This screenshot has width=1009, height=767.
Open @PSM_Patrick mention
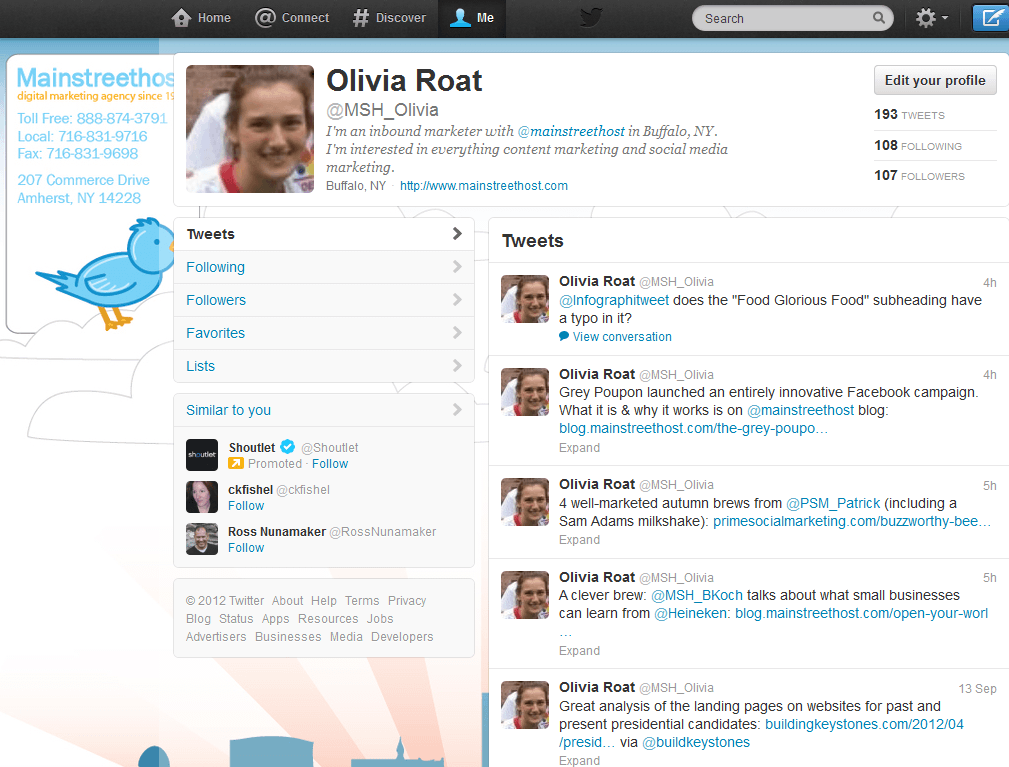coord(833,503)
